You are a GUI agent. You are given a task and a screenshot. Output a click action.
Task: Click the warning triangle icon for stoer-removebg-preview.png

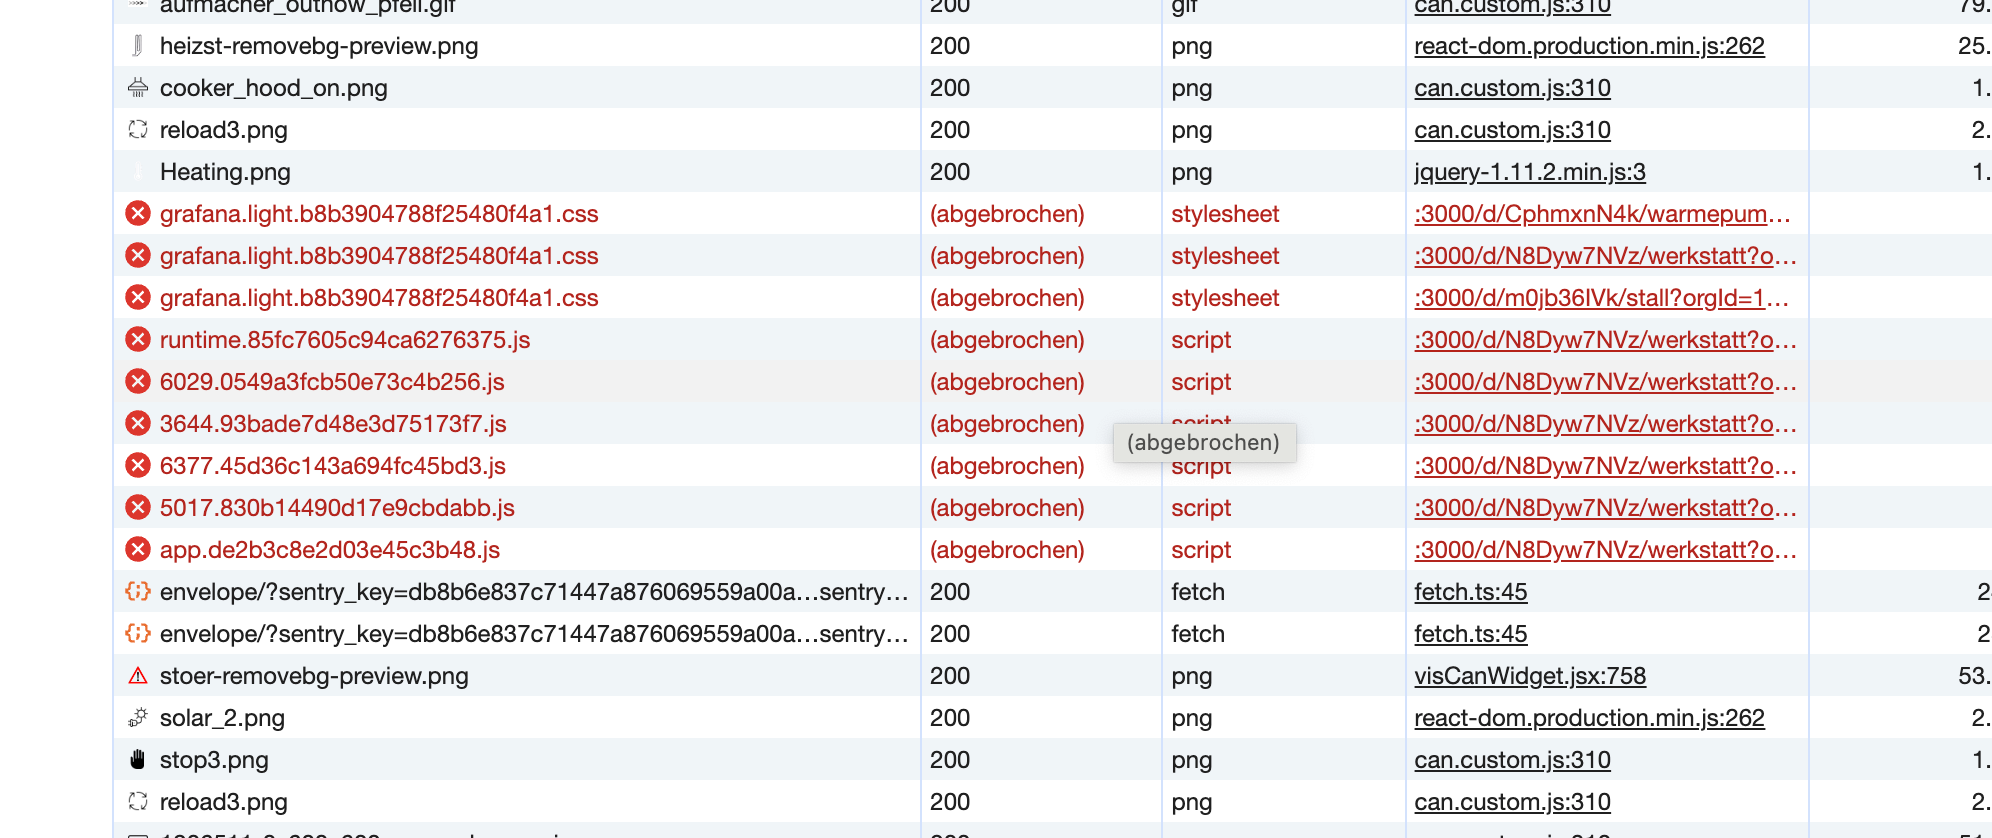coord(138,676)
